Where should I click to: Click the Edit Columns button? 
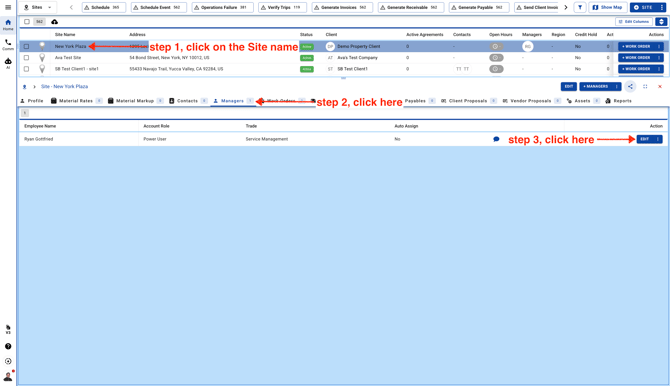click(634, 22)
